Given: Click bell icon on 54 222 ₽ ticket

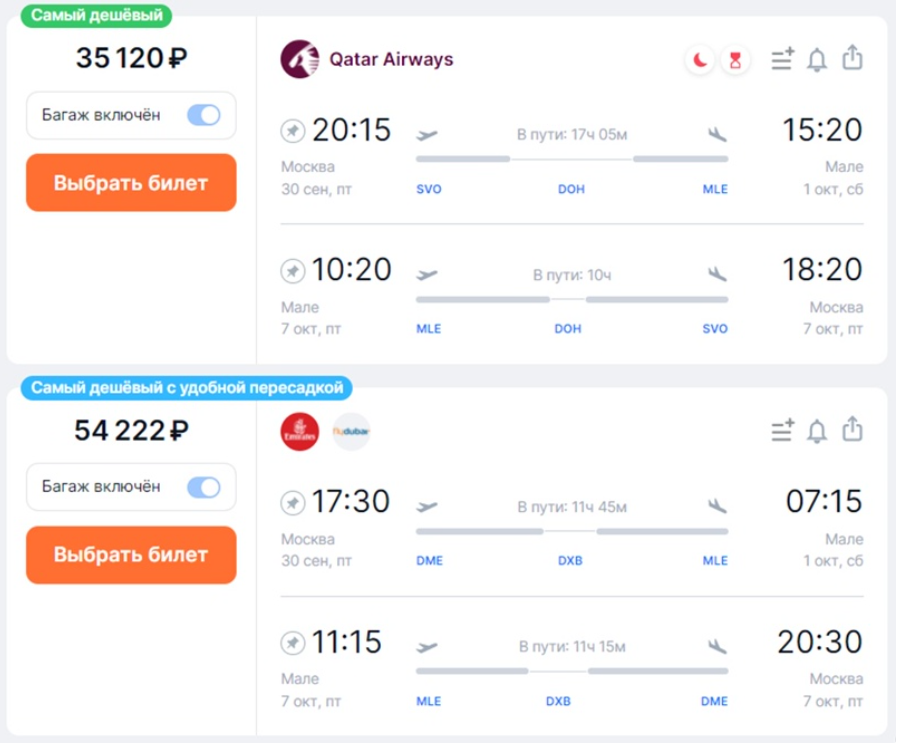Looking at the screenshot, I should click(817, 431).
